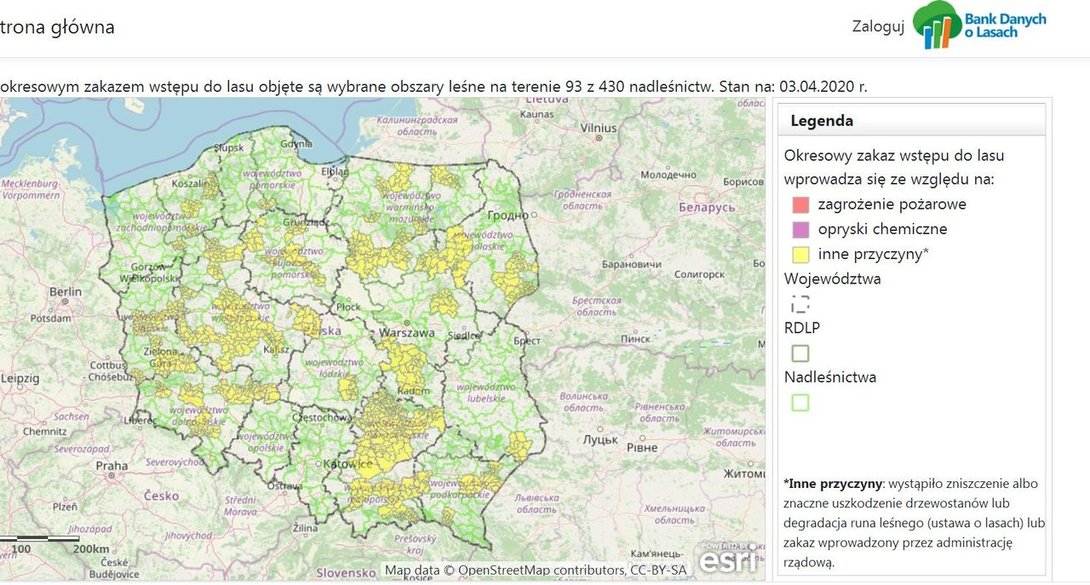Viewport: 1090px width, 585px height.
Task: Select the yellow inne przyczyny swatch
Action: 801,254
